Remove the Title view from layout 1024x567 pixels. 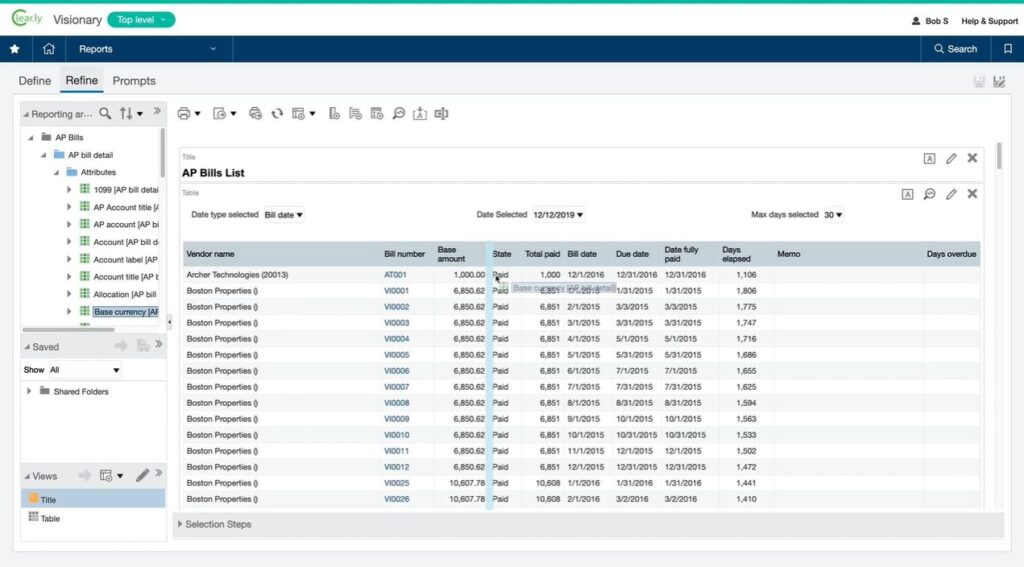[x=972, y=158]
